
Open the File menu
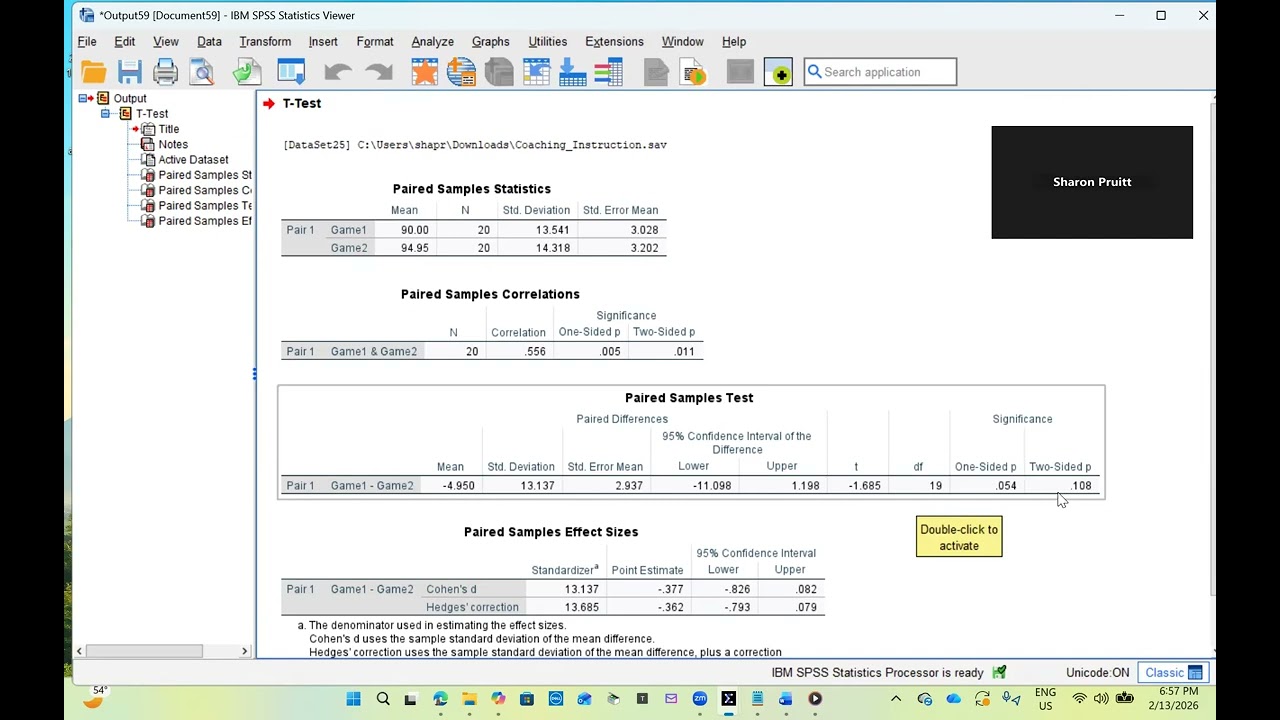pyautogui.click(x=87, y=42)
